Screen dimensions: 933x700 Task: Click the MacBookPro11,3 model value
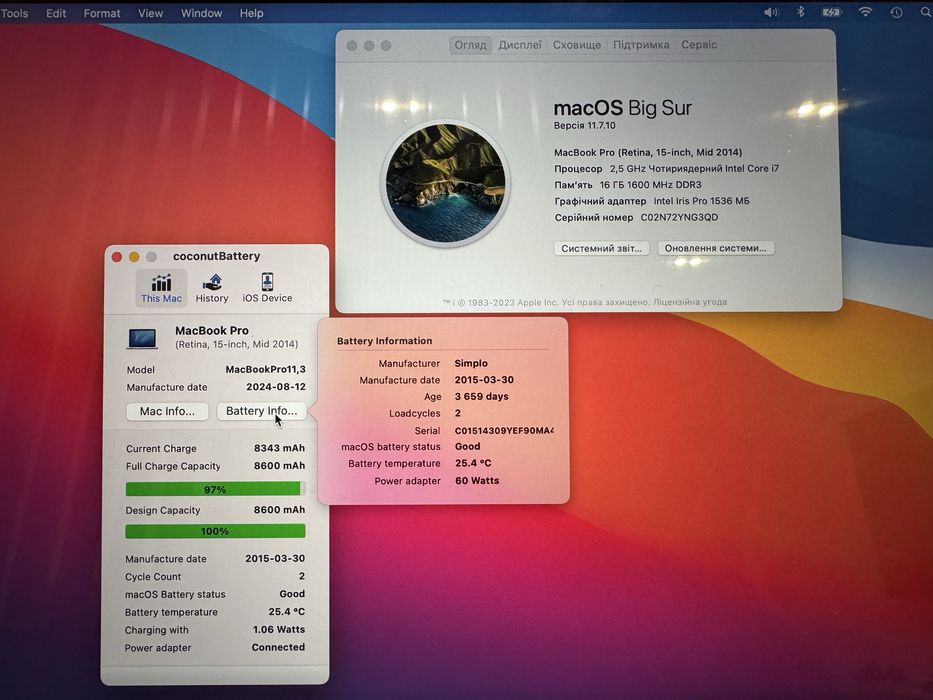point(265,370)
